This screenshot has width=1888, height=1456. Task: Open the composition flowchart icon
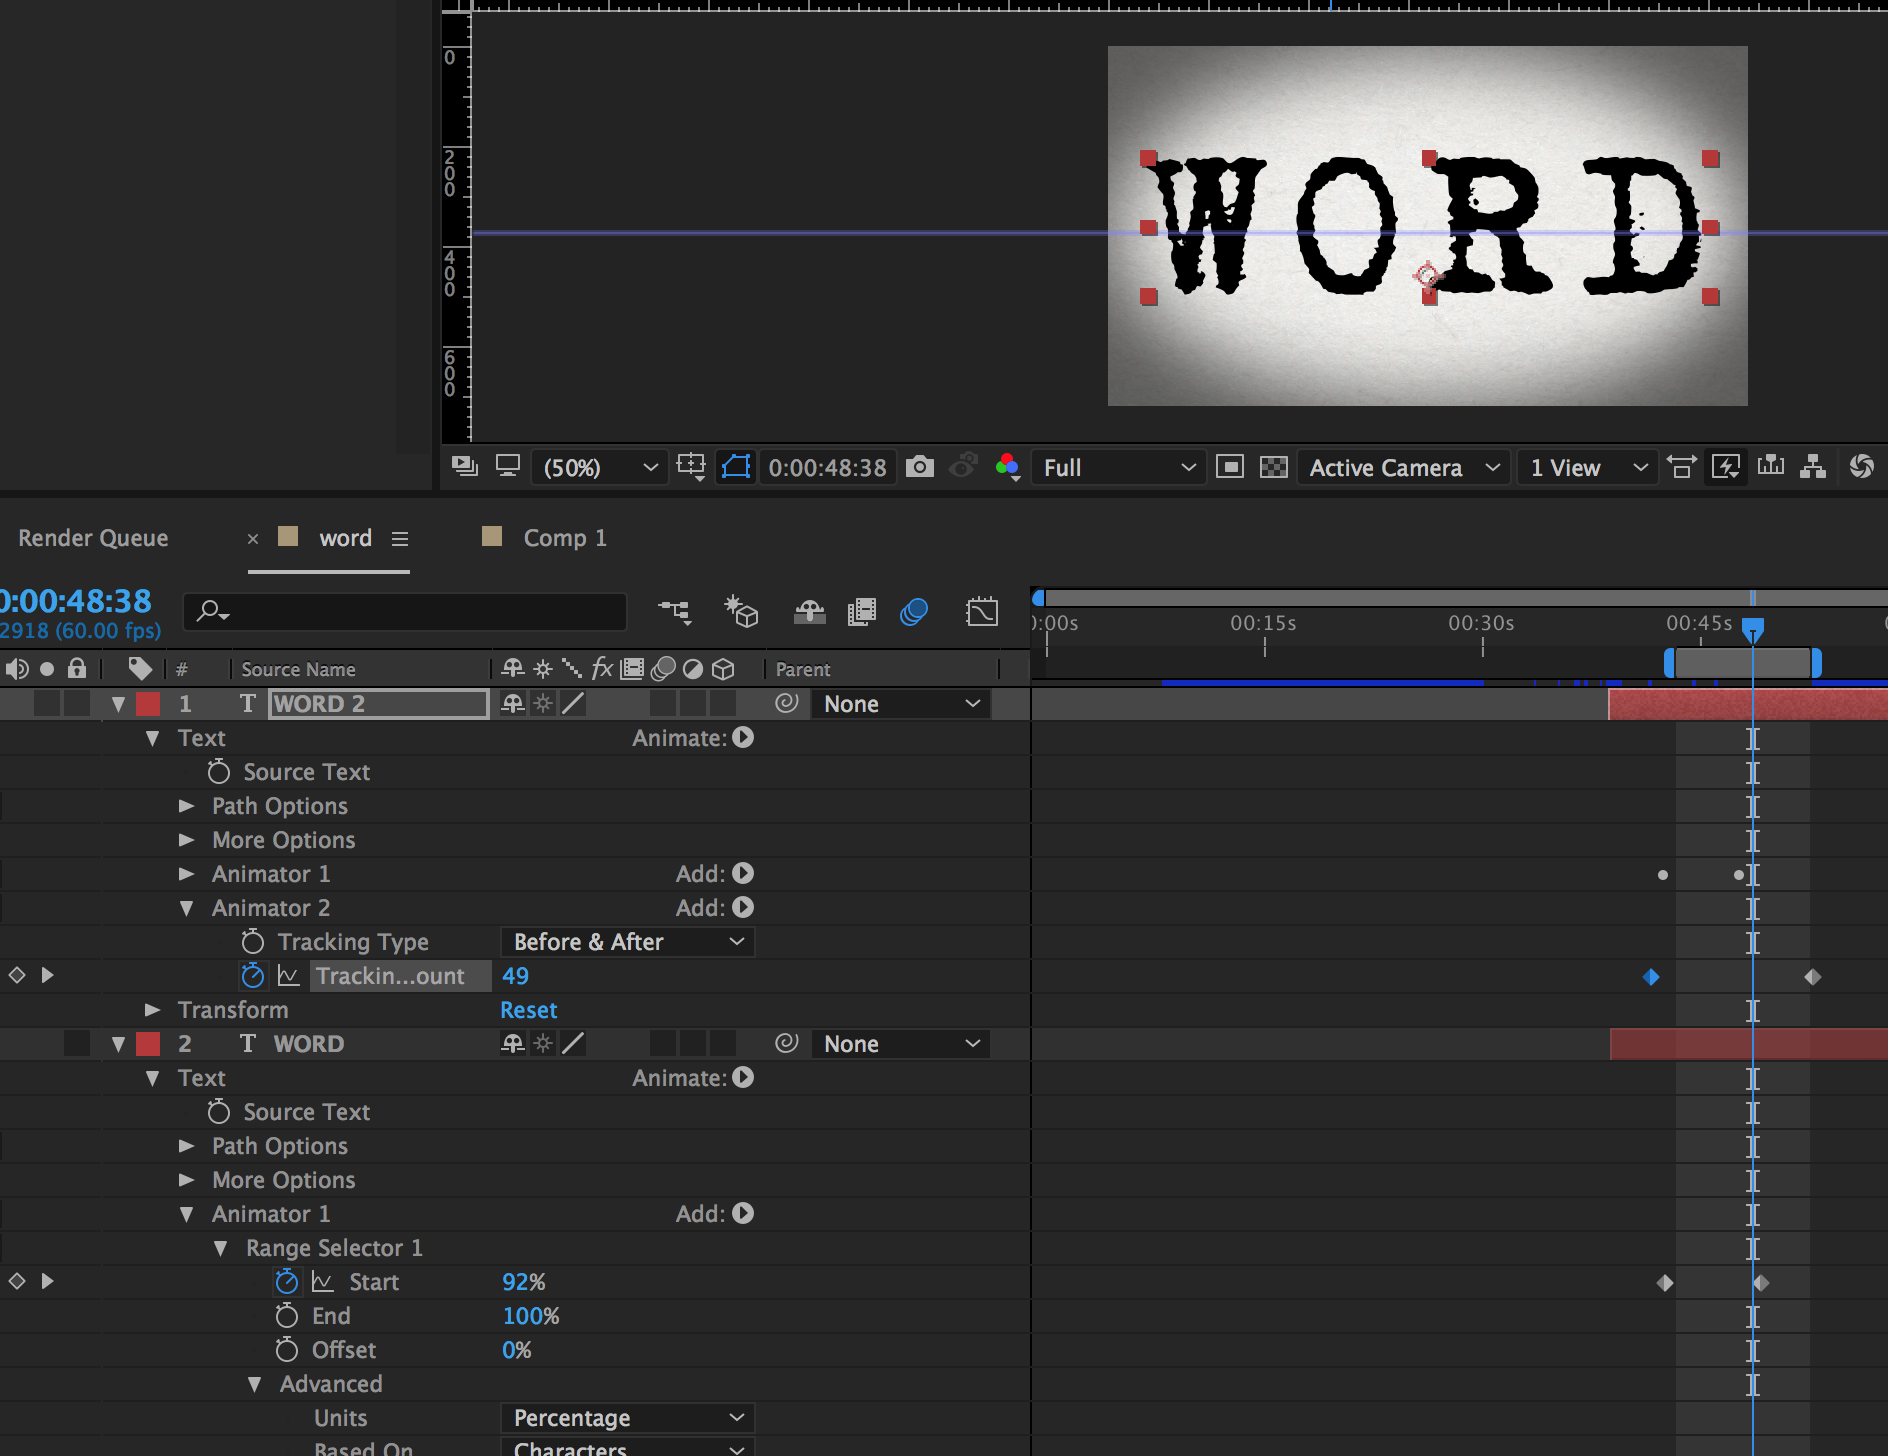click(x=1813, y=466)
